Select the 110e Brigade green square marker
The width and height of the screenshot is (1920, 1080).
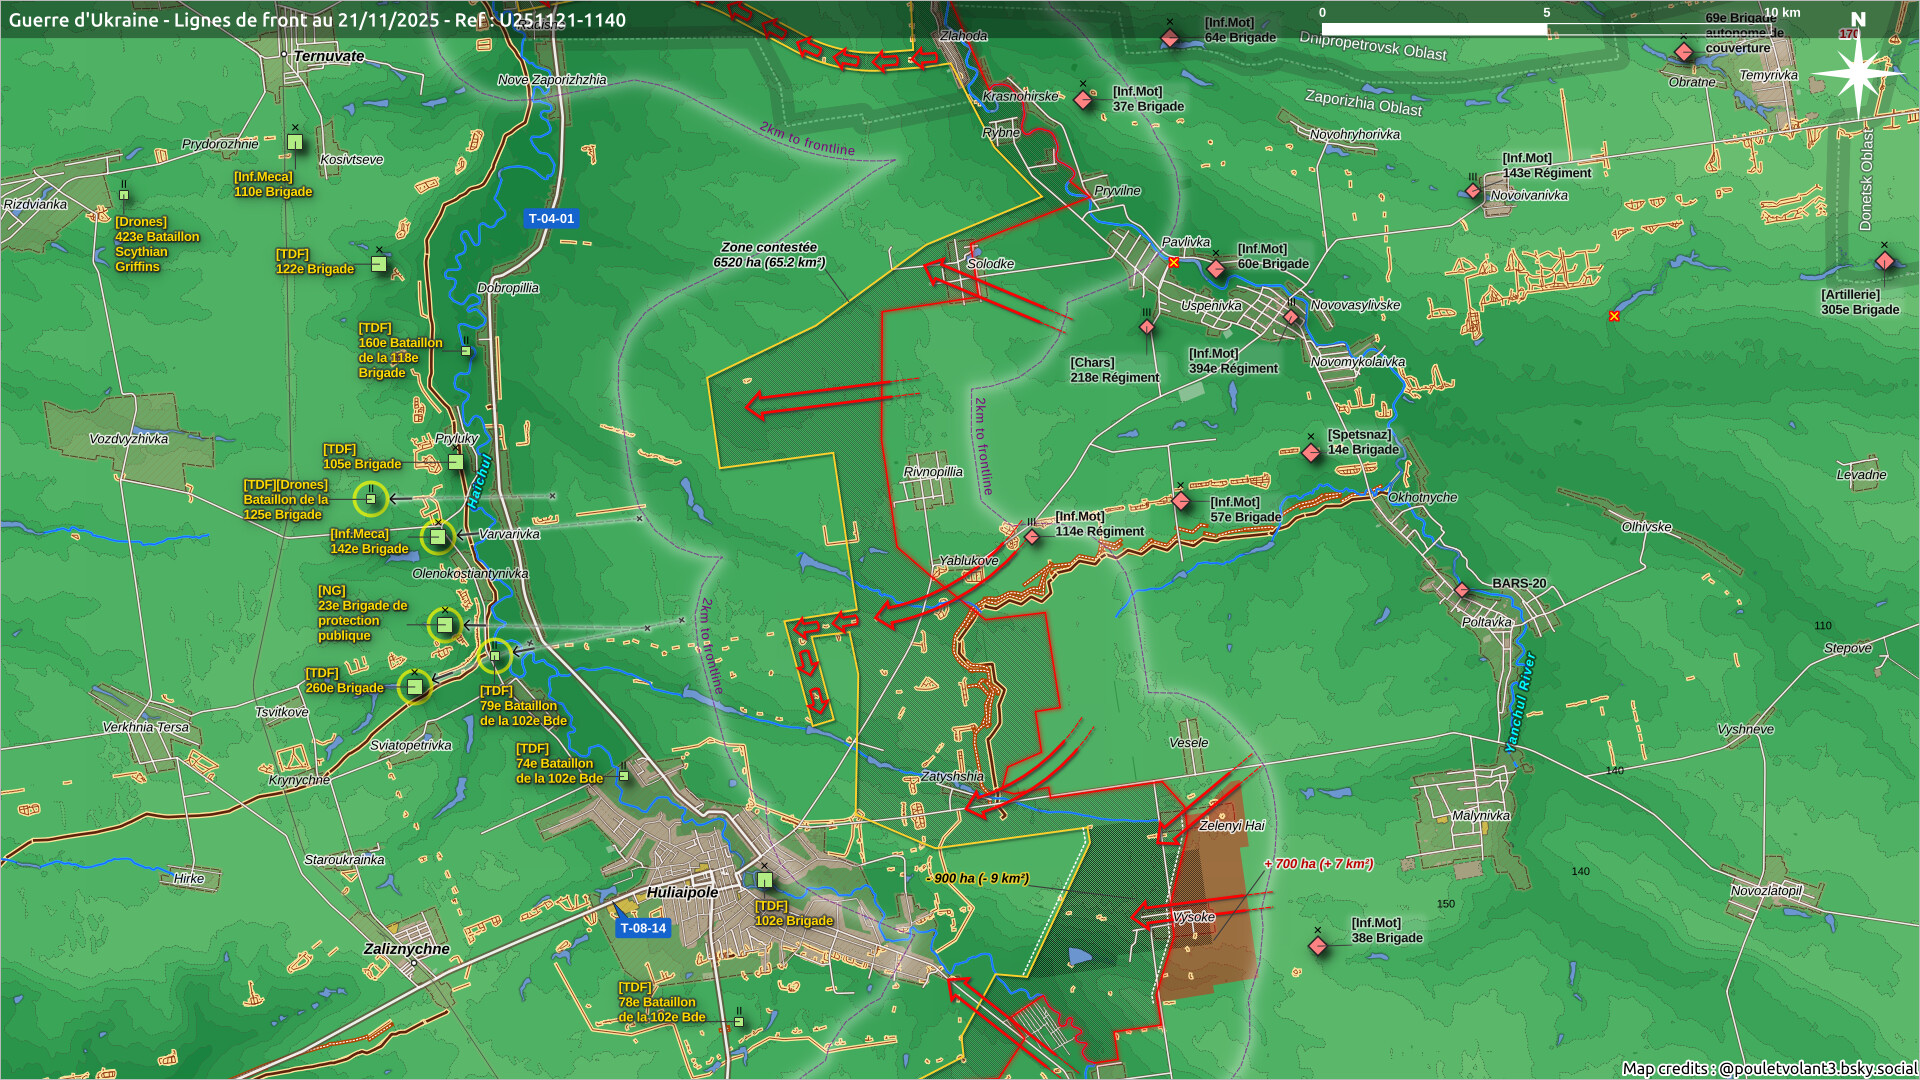click(295, 142)
